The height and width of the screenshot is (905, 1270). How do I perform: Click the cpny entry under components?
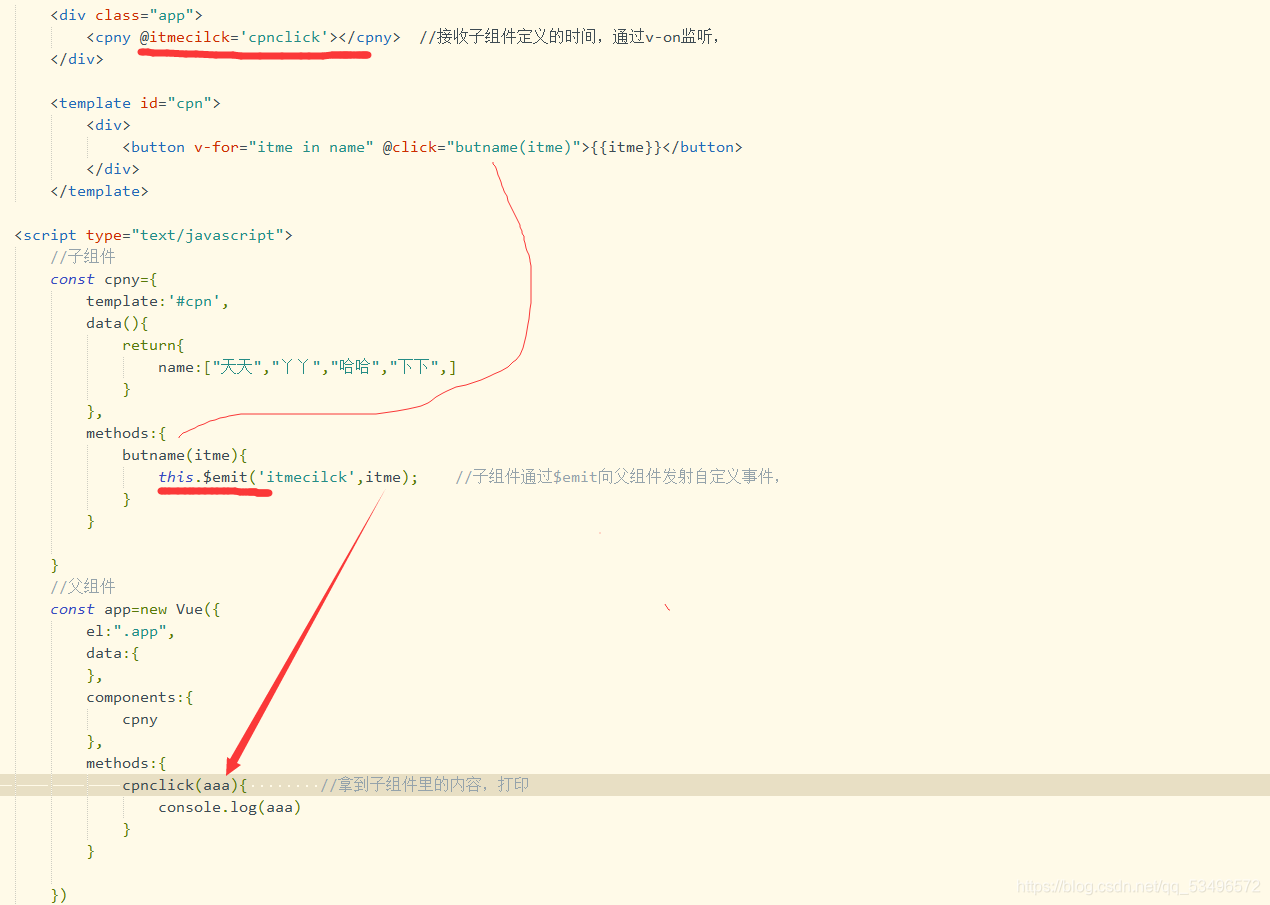pyautogui.click(x=140, y=719)
